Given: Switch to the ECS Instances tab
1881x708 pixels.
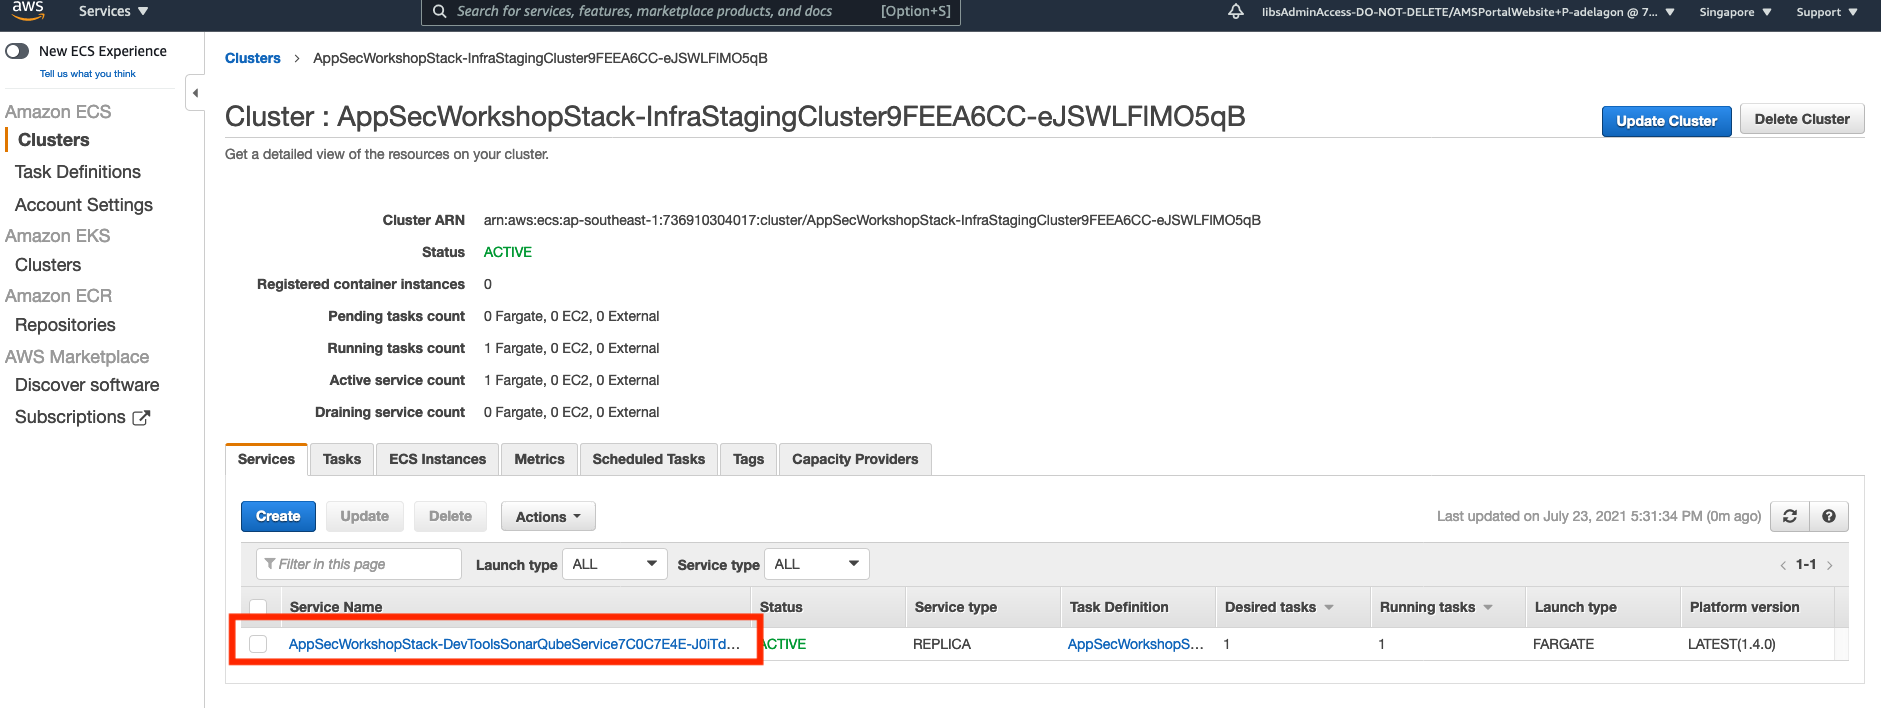Looking at the screenshot, I should pos(438,459).
